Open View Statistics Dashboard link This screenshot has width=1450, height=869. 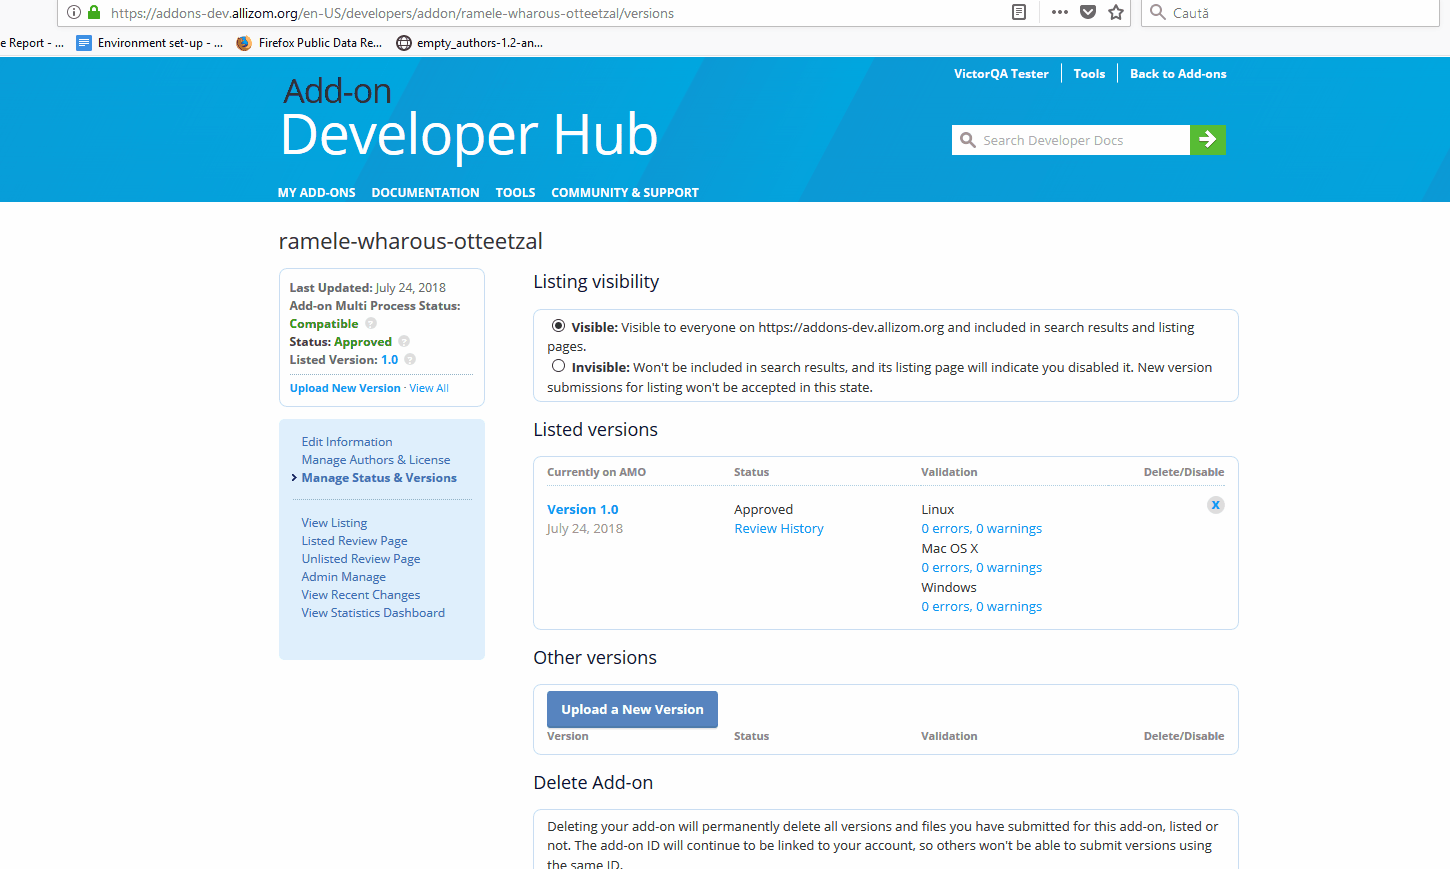[373, 613]
